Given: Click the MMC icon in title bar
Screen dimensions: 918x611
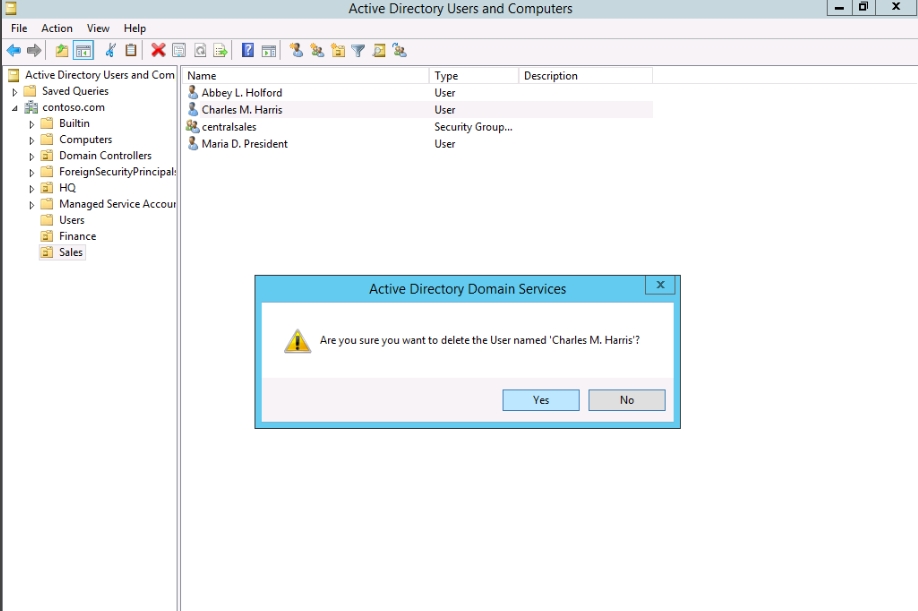Looking at the screenshot, I should (10, 8).
